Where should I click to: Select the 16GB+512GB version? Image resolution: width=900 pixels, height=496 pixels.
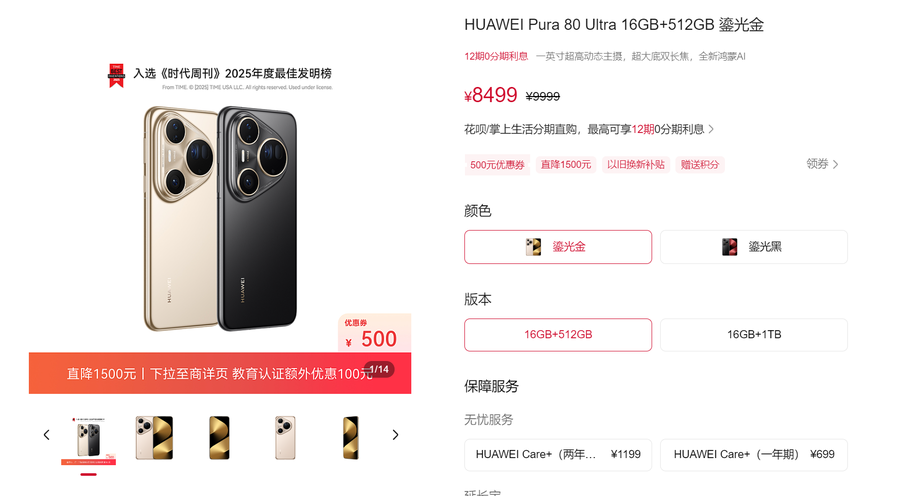click(558, 335)
